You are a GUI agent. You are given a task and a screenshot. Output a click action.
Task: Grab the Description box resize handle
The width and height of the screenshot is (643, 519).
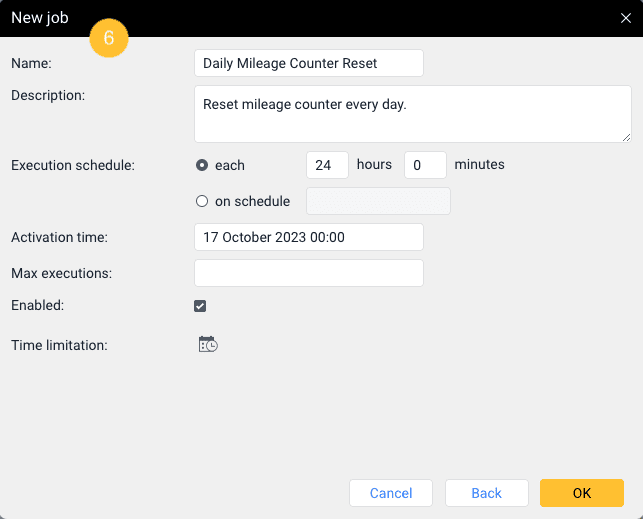click(626, 137)
